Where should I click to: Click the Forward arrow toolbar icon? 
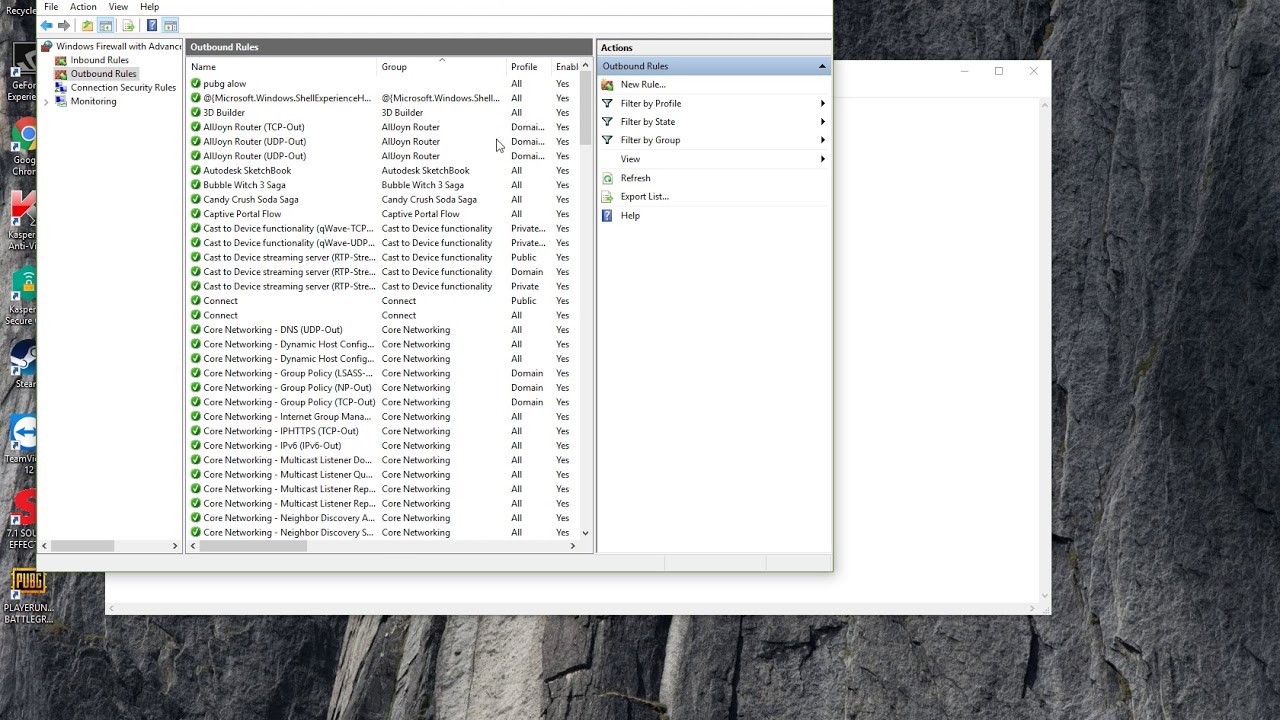pyautogui.click(x=64, y=25)
